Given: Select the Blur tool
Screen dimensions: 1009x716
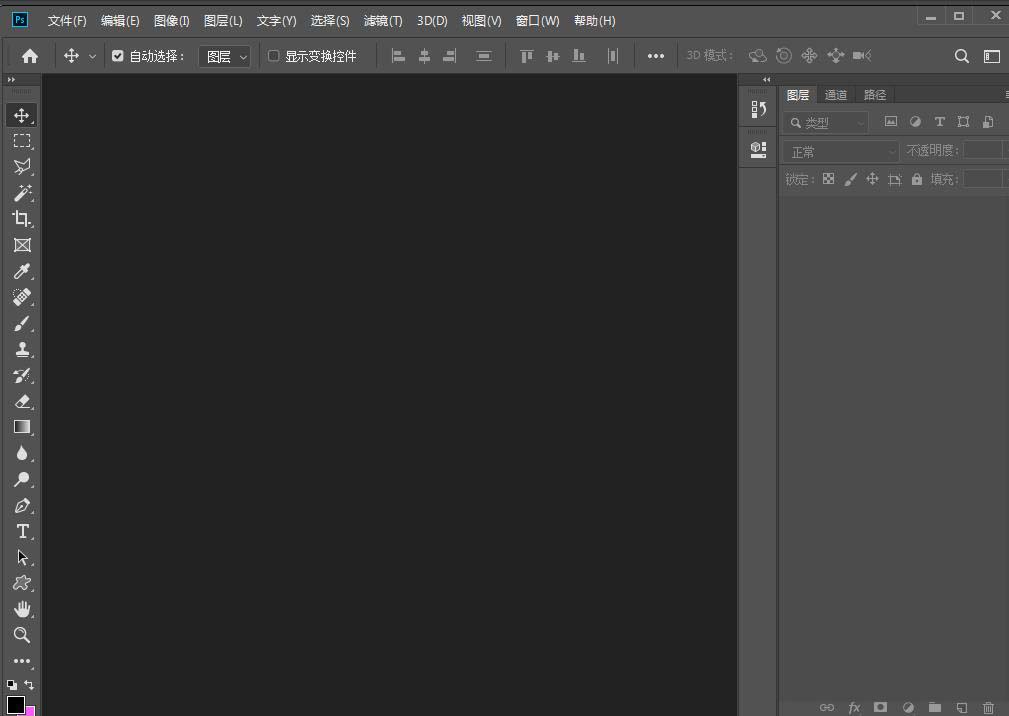Looking at the screenshot, I should (x=22, y=454).
